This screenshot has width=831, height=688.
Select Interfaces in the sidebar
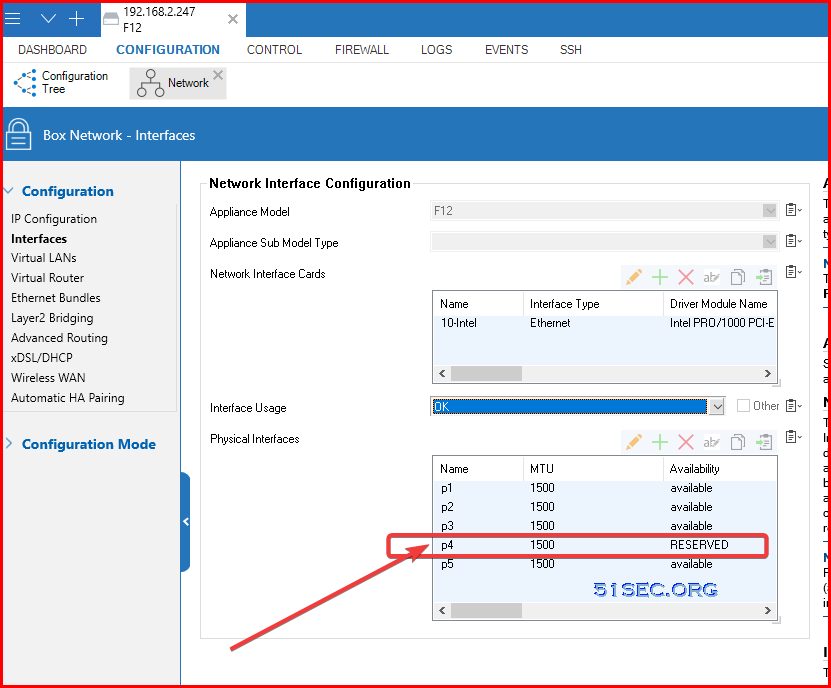pyautogui.click(x=39, y=239)
